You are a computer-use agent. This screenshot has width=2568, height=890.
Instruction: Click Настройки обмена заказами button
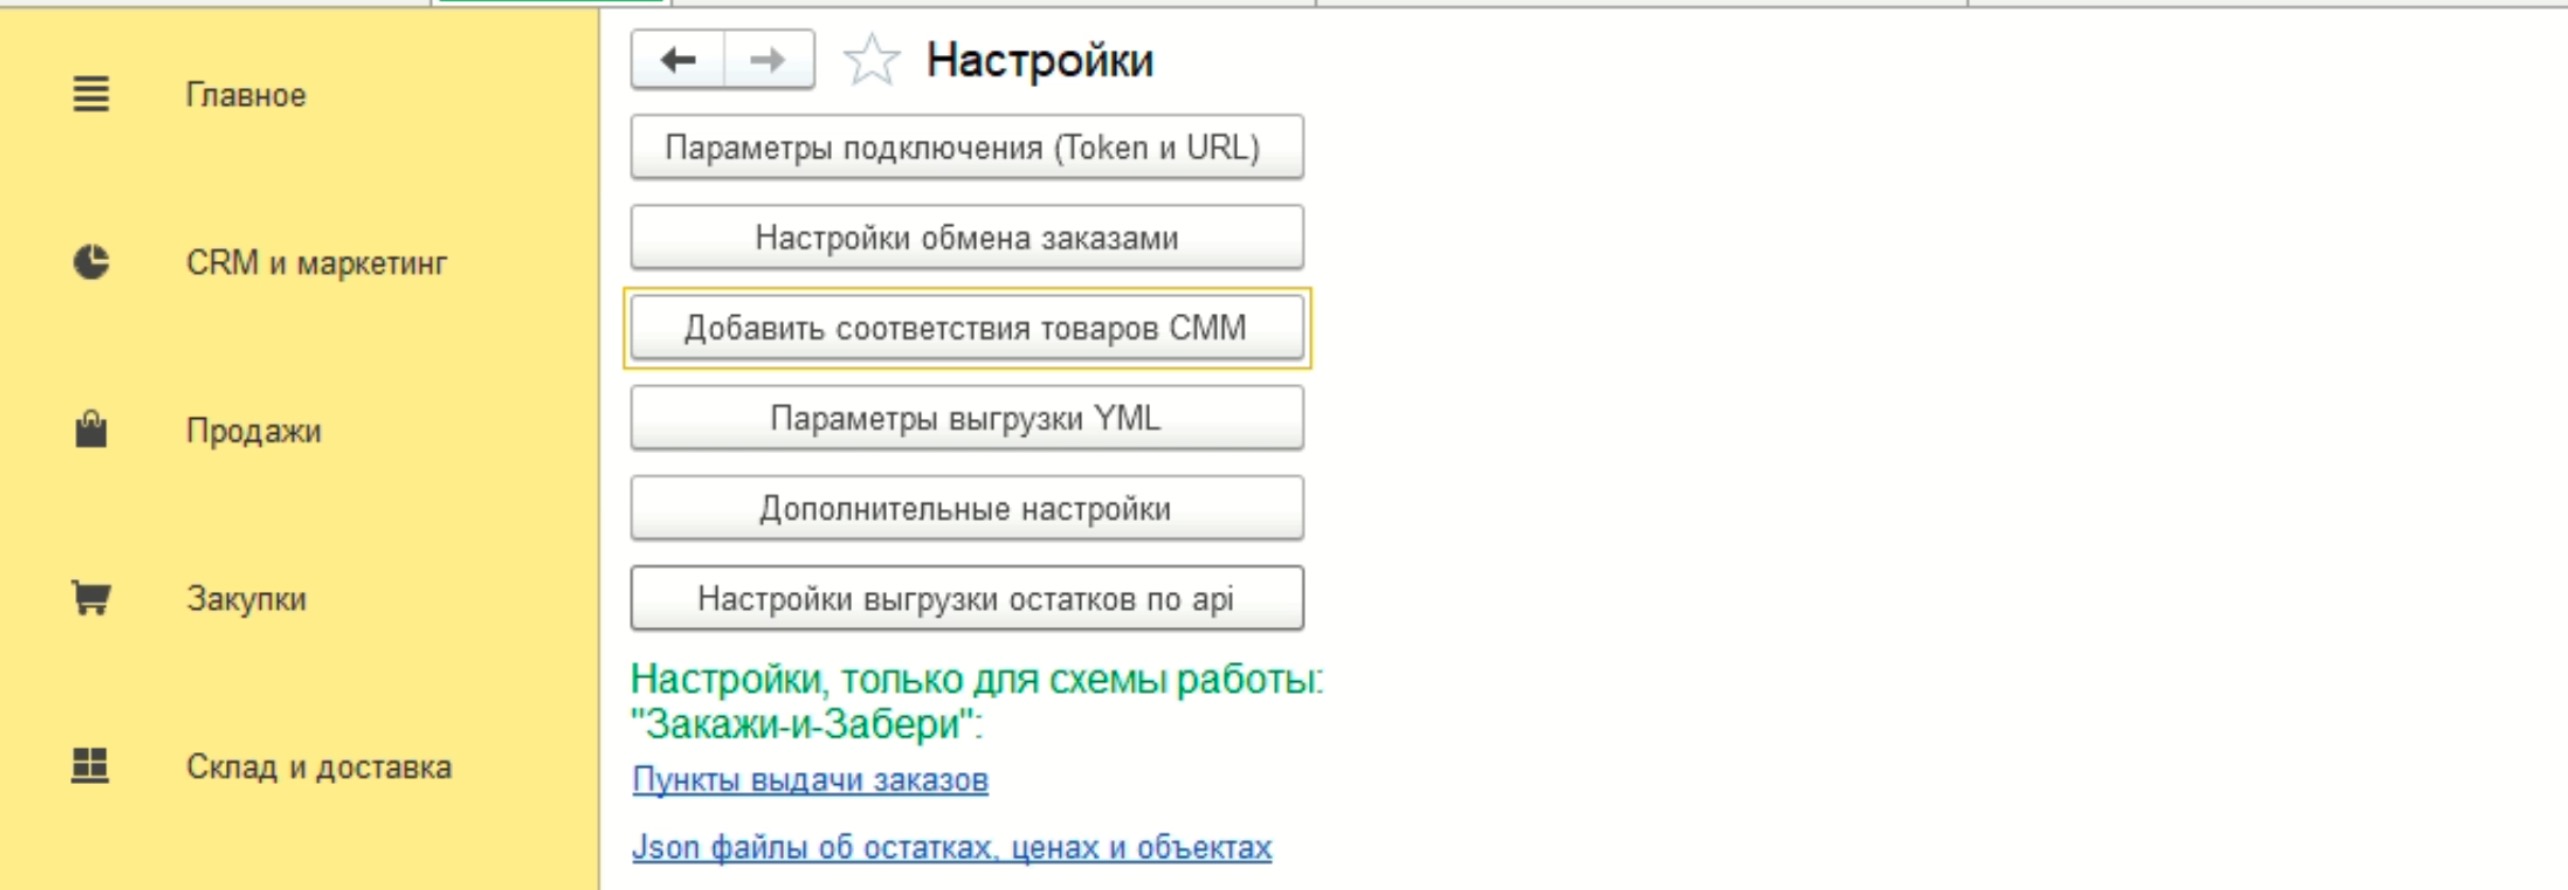coord(967,238)
